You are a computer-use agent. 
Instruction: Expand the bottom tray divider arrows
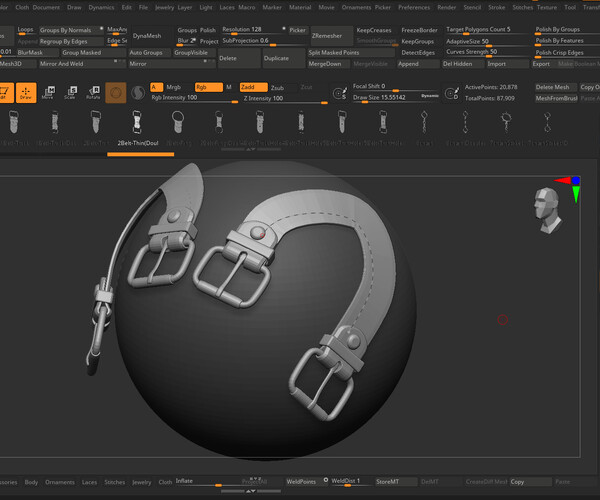click(x=251, y=491)
